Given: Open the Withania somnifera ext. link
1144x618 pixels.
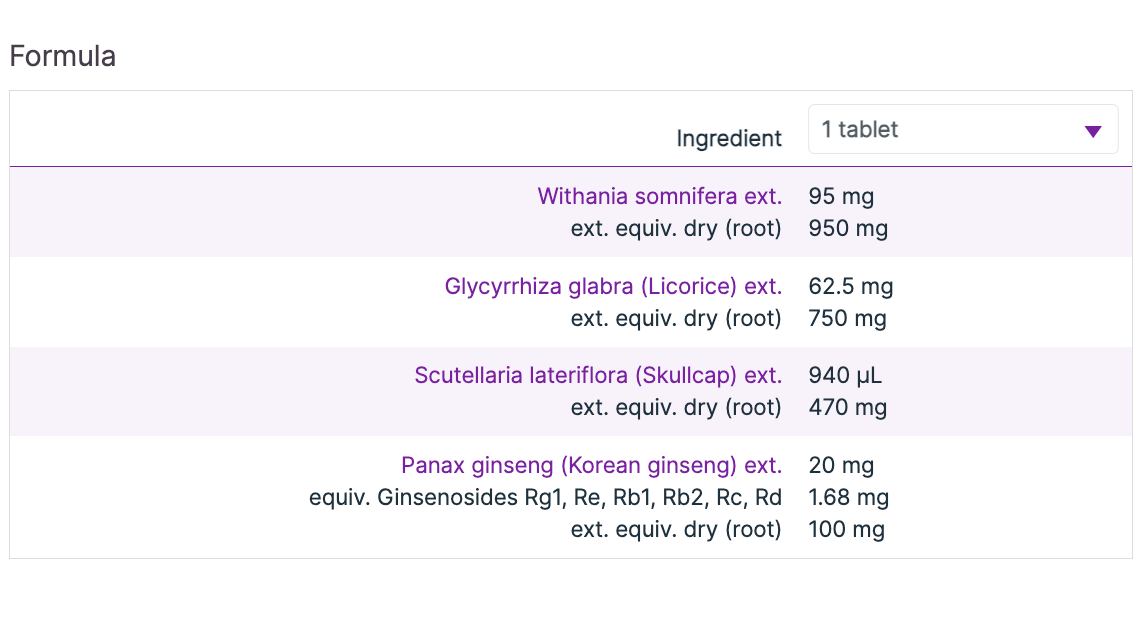Looking at the screenshot, I should point(659,196).
